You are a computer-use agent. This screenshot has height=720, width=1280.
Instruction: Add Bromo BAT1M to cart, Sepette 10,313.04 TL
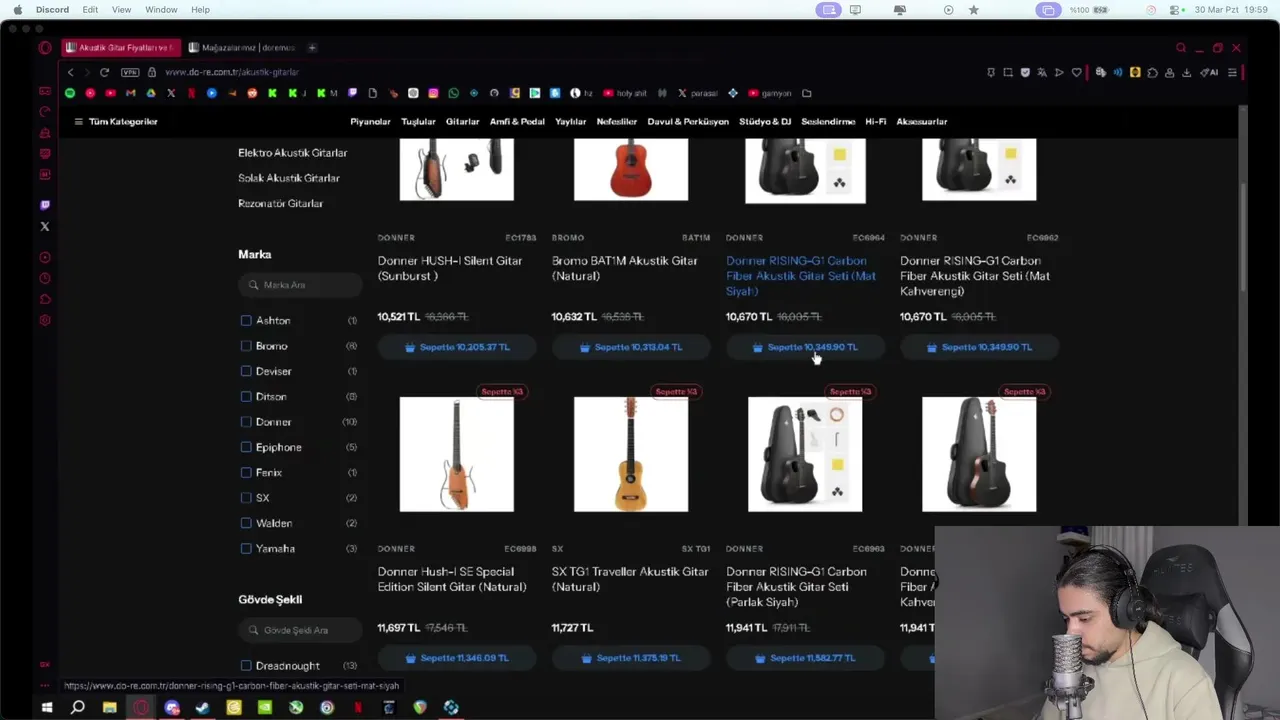tap(631, 347)
